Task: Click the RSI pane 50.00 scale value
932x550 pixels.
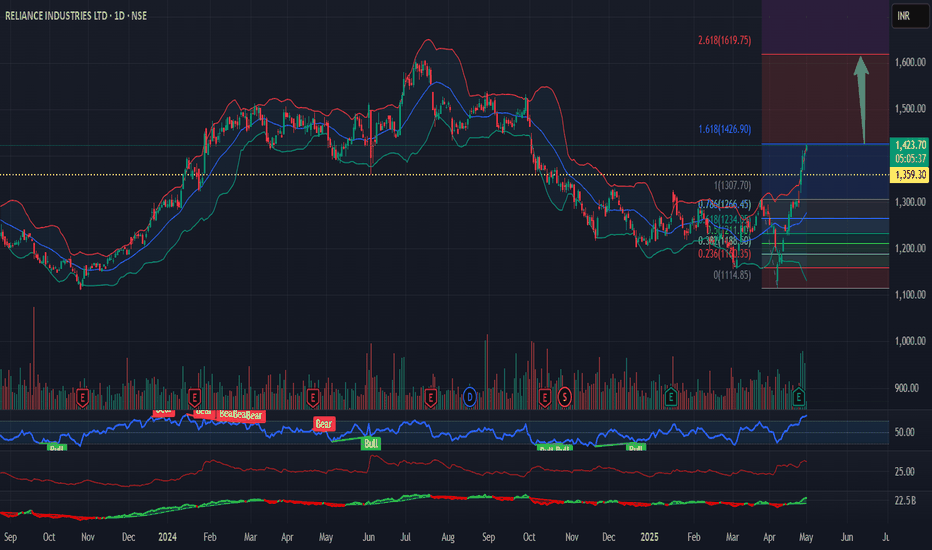Action: [x=904, y=432]
